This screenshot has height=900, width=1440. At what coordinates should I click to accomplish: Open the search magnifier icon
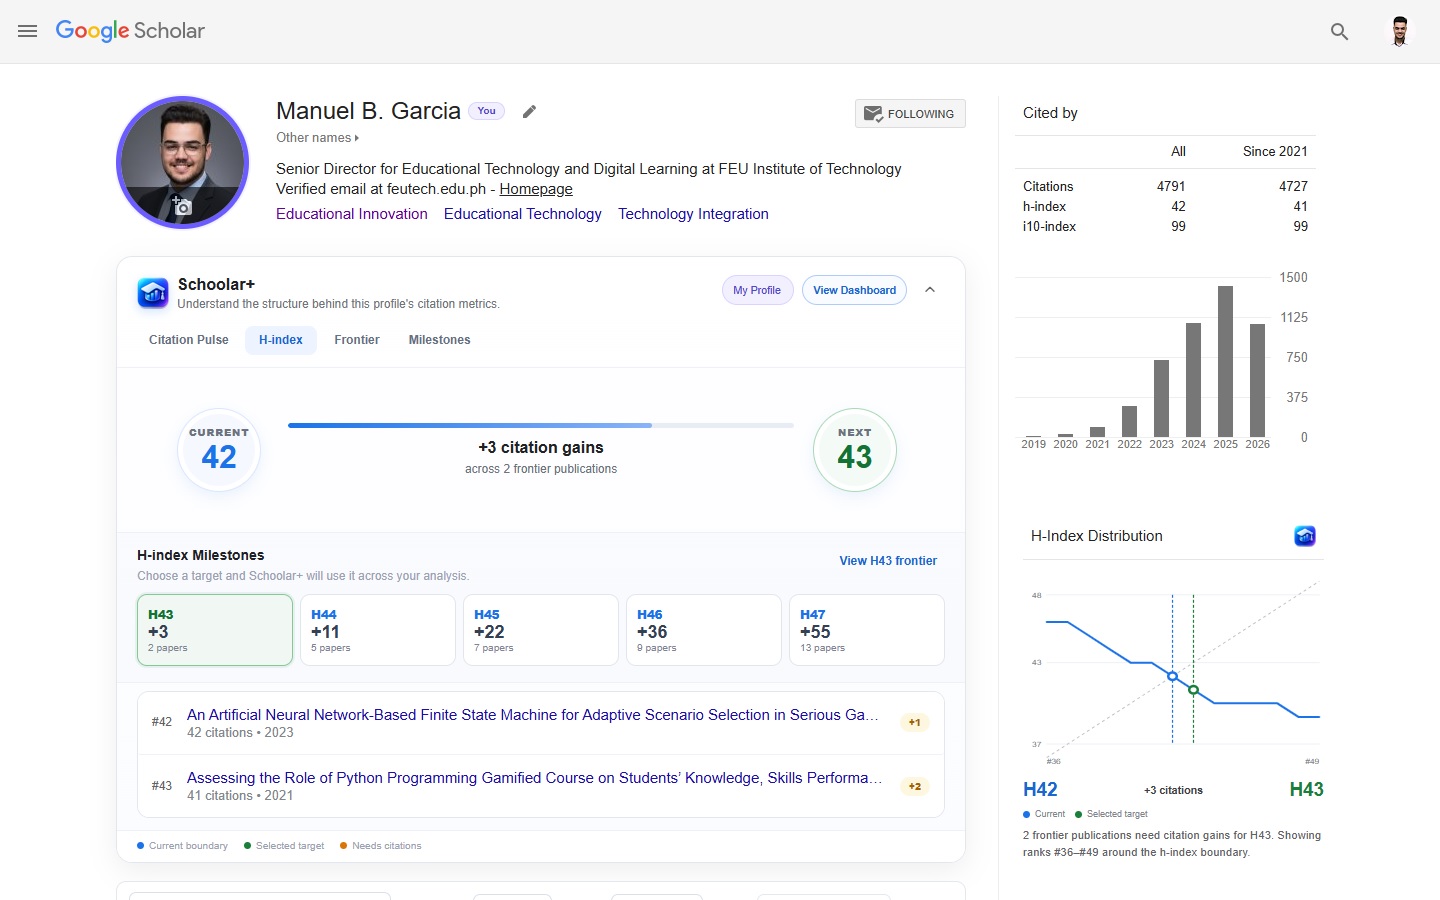1339,32
